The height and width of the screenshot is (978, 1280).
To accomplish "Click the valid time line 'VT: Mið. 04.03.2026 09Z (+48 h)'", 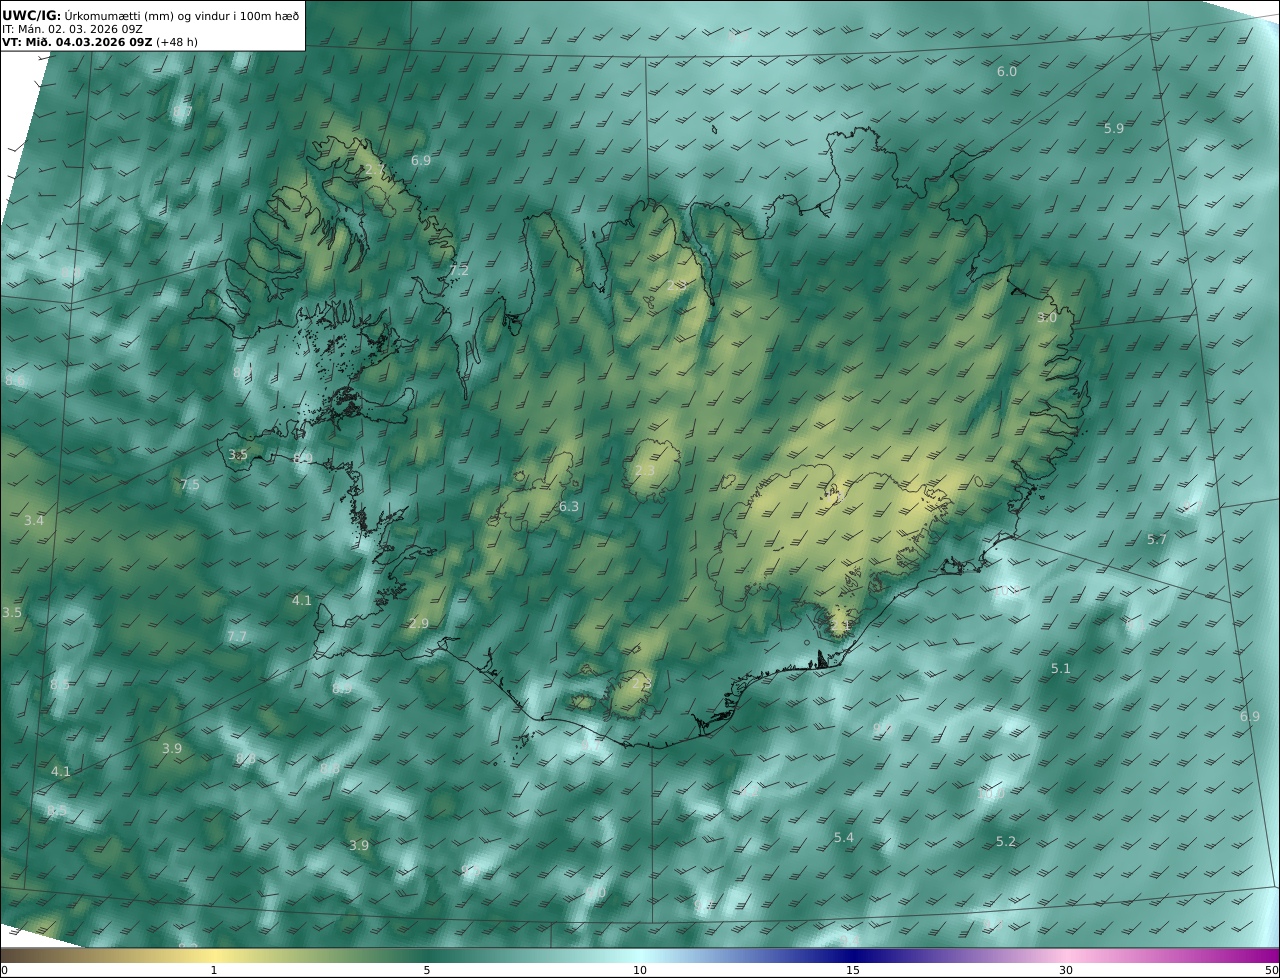I will pos(100,42).
